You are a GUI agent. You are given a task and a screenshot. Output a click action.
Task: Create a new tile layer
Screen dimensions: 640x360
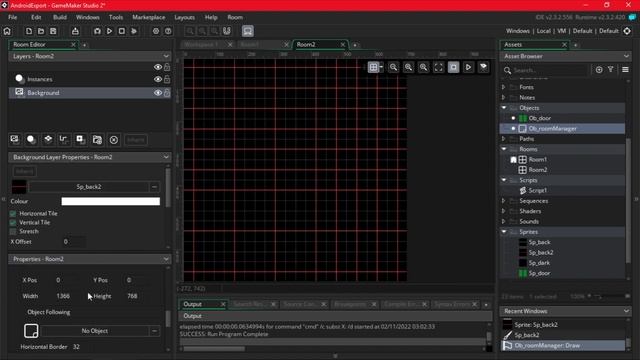point(48,140)
